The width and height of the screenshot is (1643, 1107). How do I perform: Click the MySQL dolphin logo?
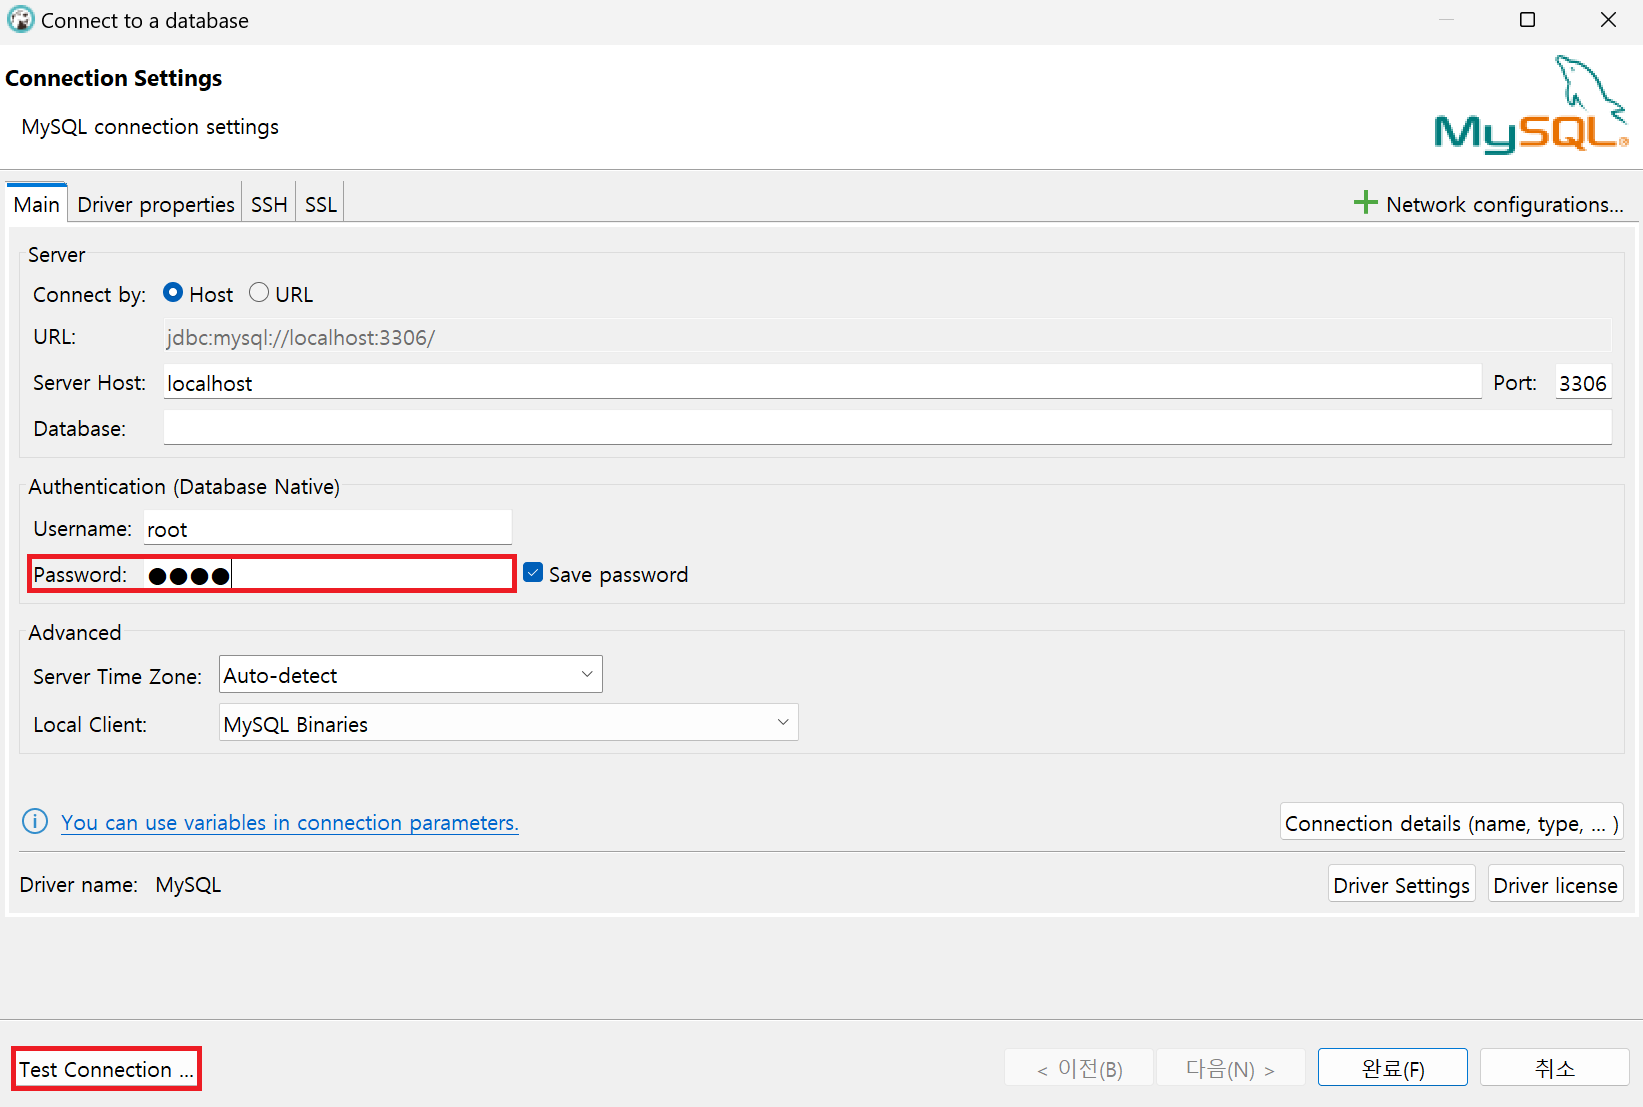(x=1531, y=105)
